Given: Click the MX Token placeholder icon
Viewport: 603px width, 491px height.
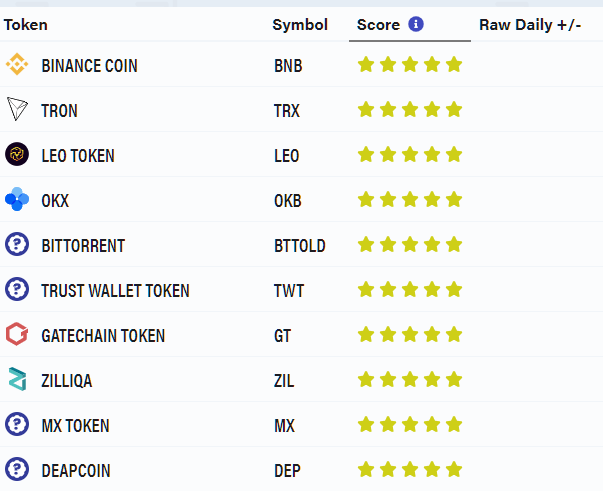Looking at the screenshot, I should tap(17, 424).
